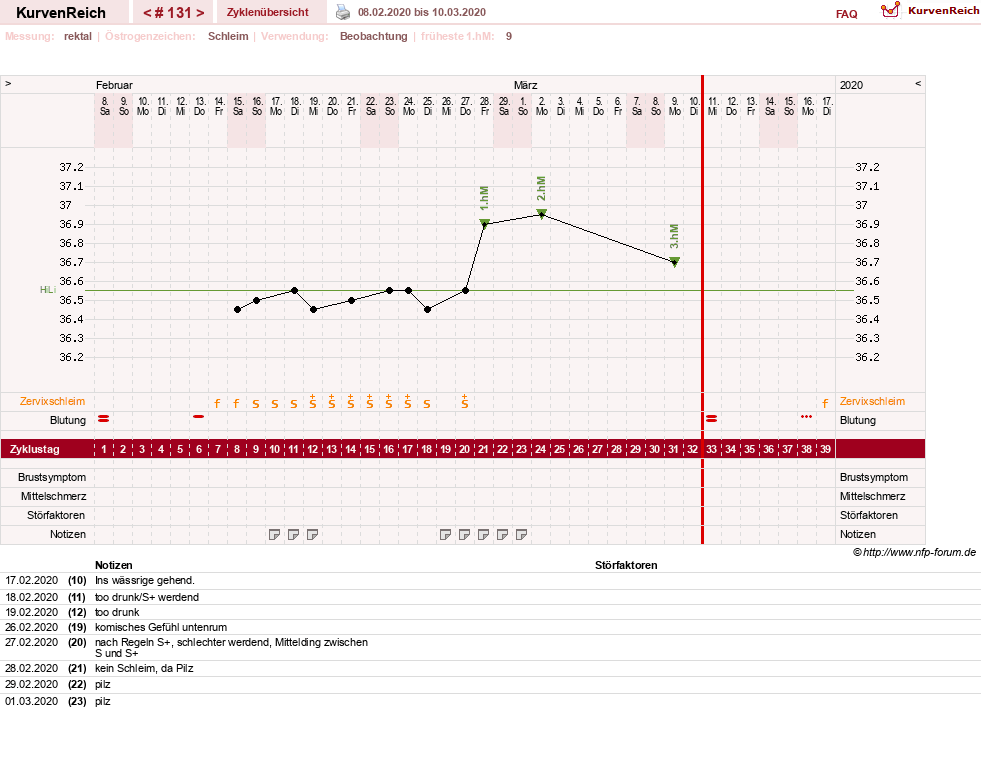Open the note icon for cycle day 10

point(274,535)
